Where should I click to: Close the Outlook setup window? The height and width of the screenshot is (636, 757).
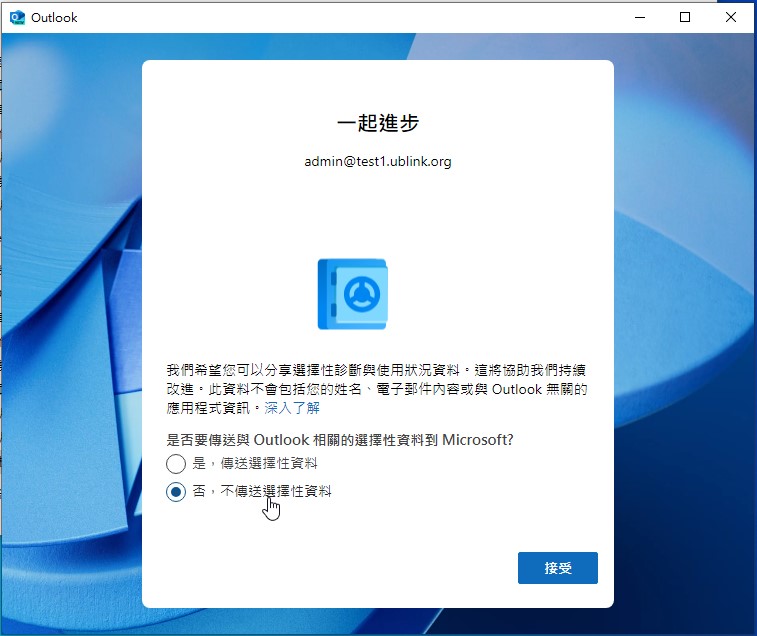tap(731, 17)
